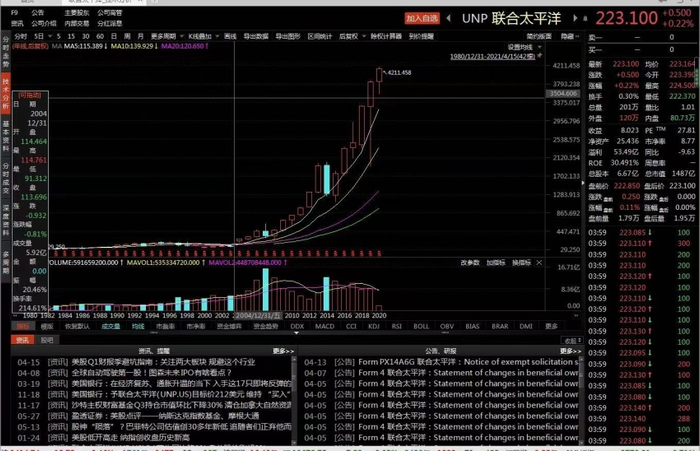Click the date range 1980/12/31-2021/4/15 link
The image size is (700, 451).
[492, 56]
